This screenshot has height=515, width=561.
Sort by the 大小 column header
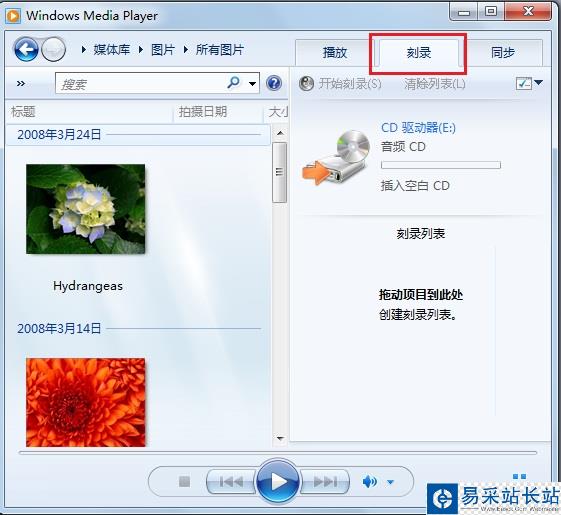277,112
